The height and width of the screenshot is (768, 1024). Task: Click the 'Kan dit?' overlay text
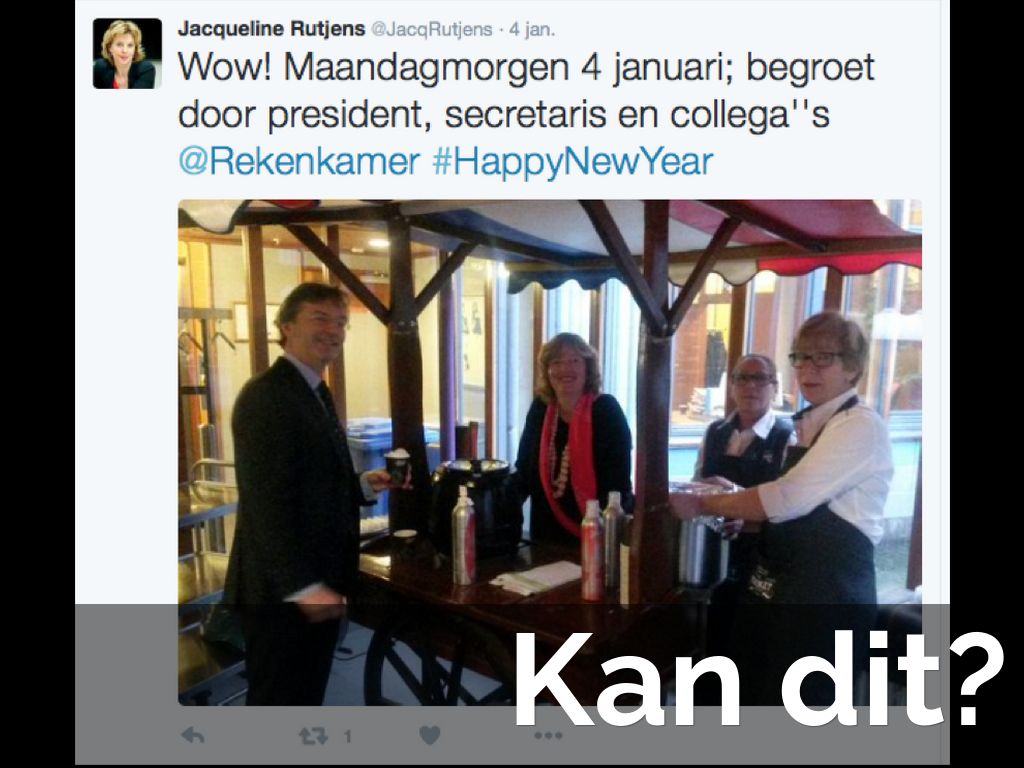coord(759,680)
